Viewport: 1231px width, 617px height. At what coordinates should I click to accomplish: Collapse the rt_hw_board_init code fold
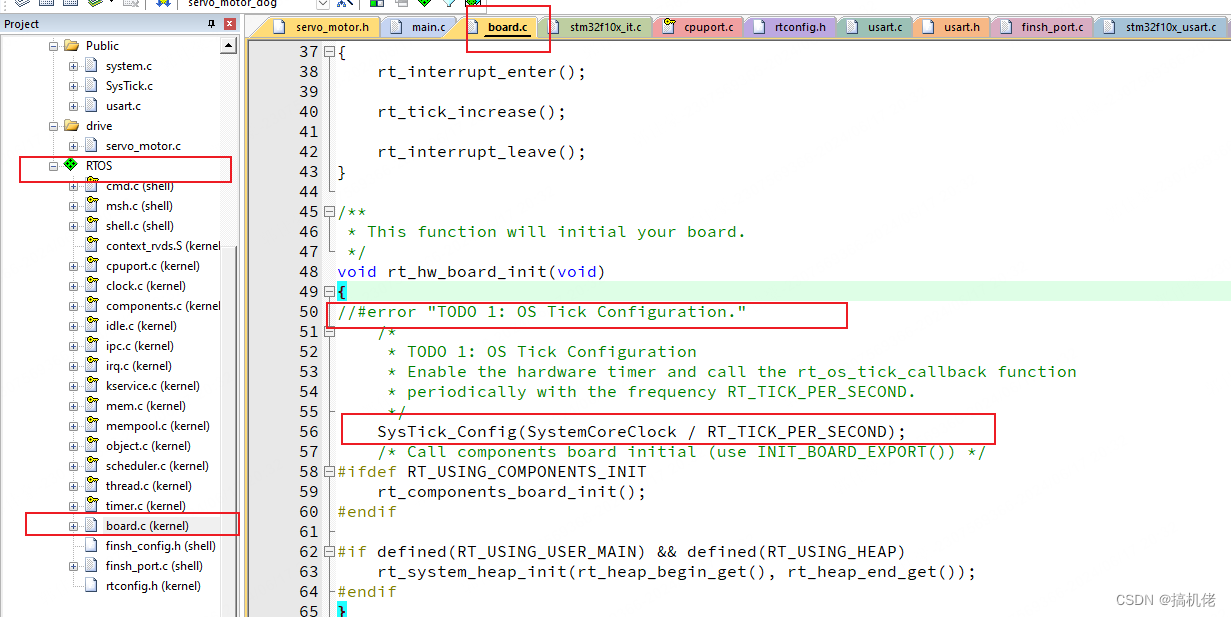pos(329,291)
